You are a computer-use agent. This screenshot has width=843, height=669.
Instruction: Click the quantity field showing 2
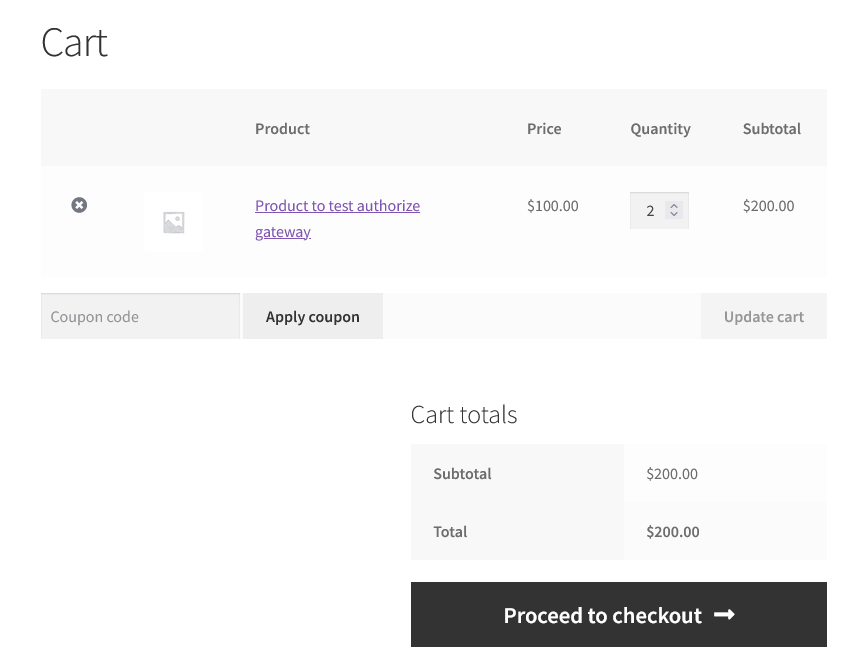point(659,210)
